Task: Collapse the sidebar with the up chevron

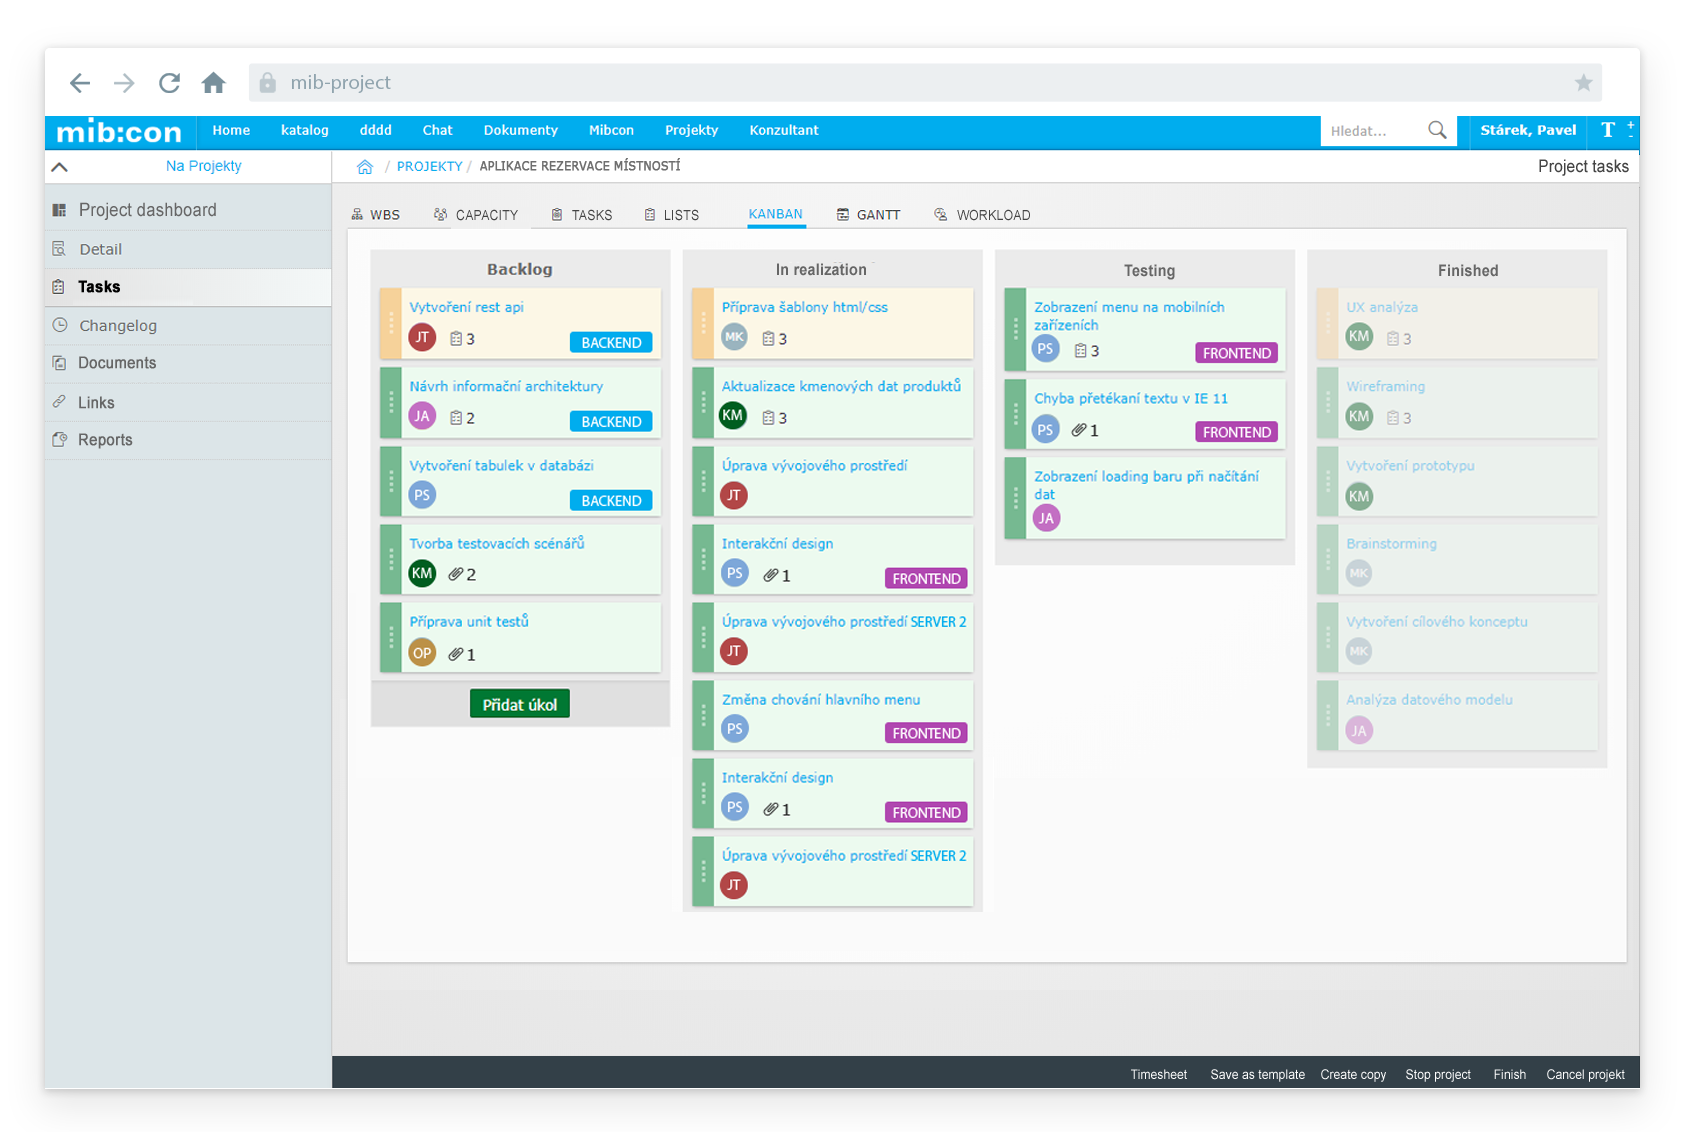Action: 60,167
